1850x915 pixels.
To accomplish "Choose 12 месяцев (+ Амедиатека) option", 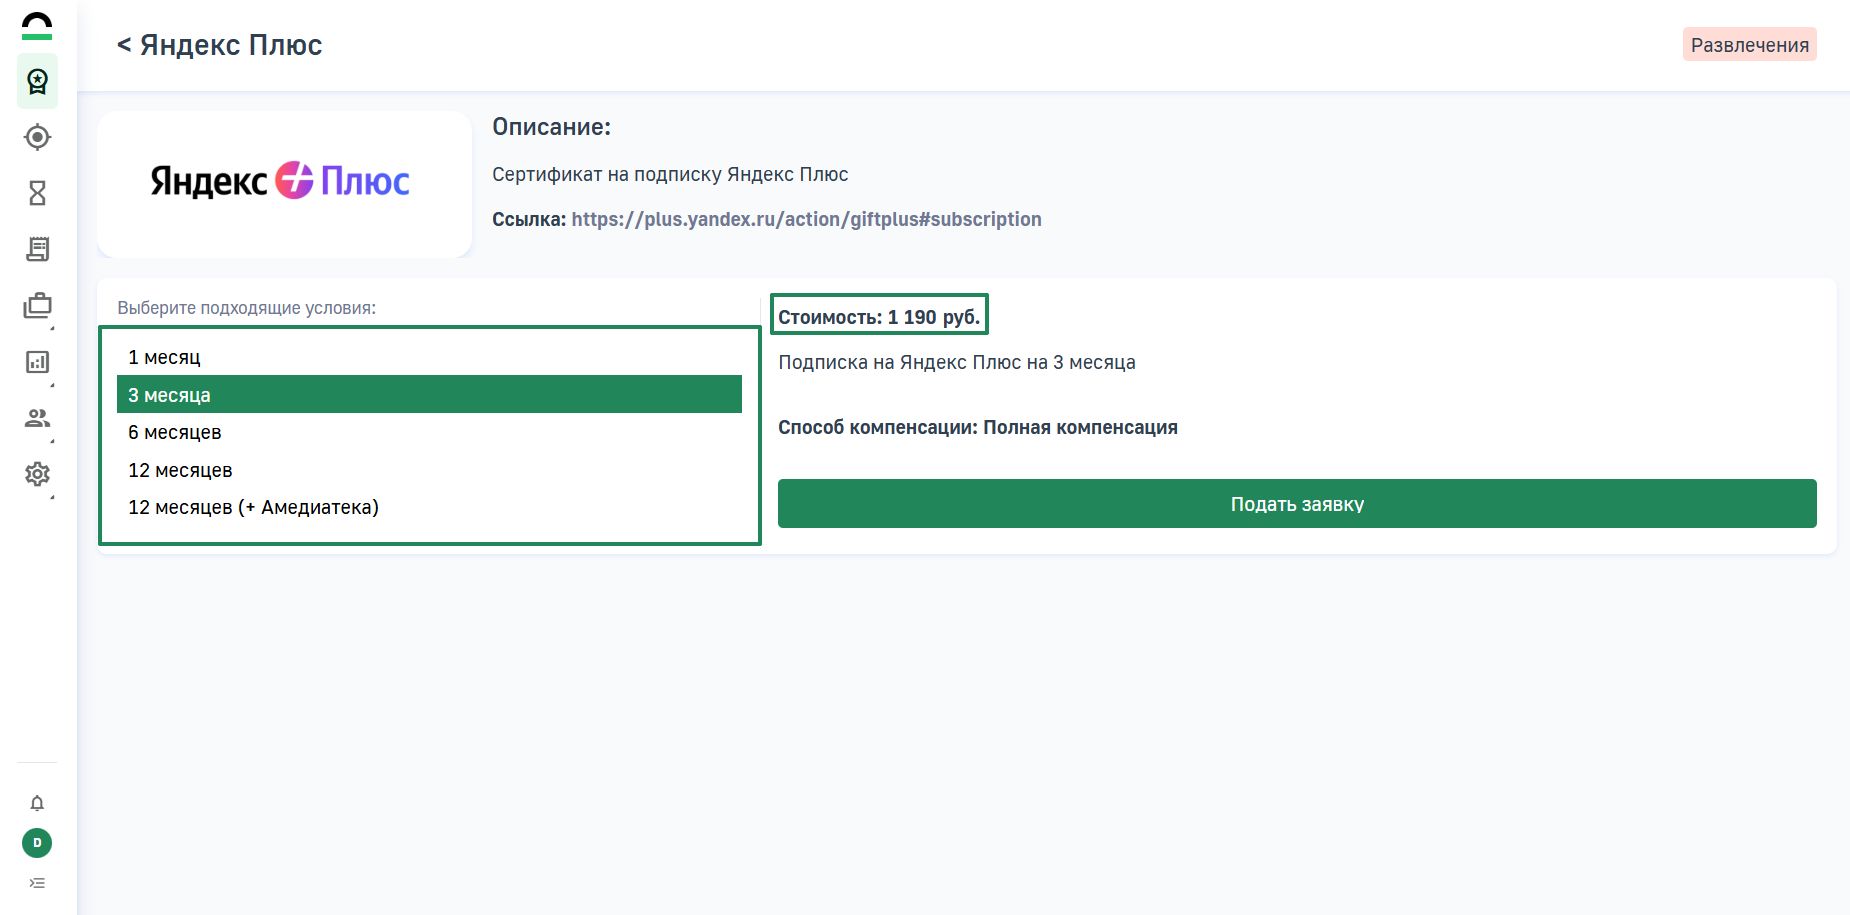I will [253, 507].
